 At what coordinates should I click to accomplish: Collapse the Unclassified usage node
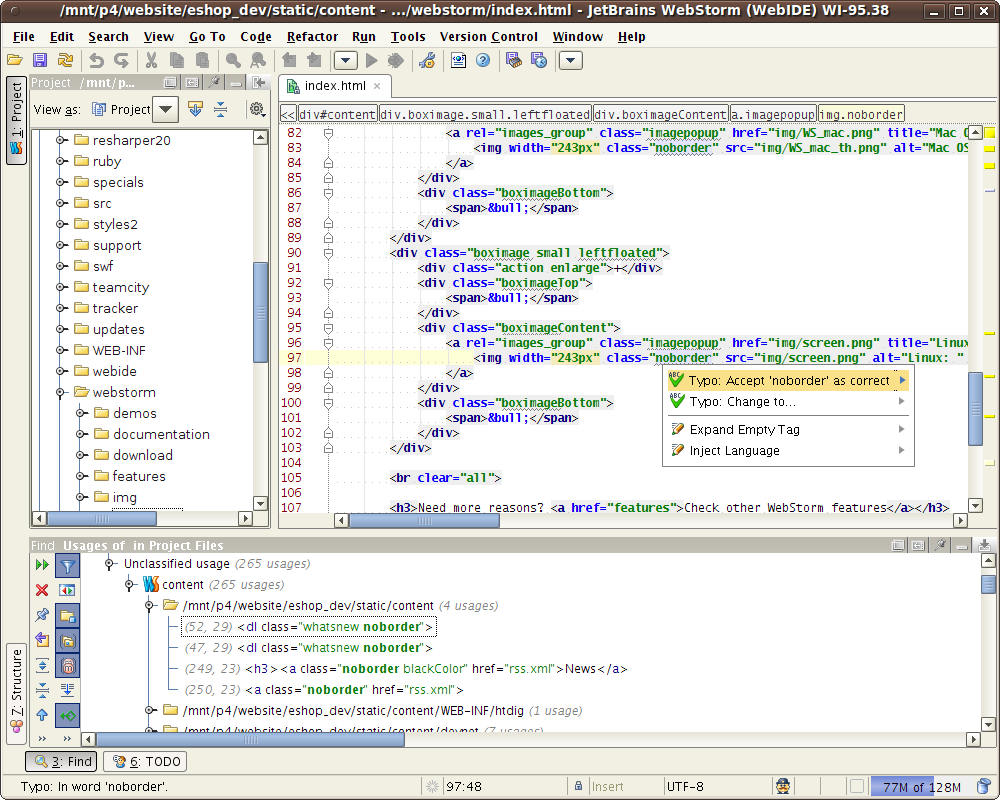[x=110, y=564]
